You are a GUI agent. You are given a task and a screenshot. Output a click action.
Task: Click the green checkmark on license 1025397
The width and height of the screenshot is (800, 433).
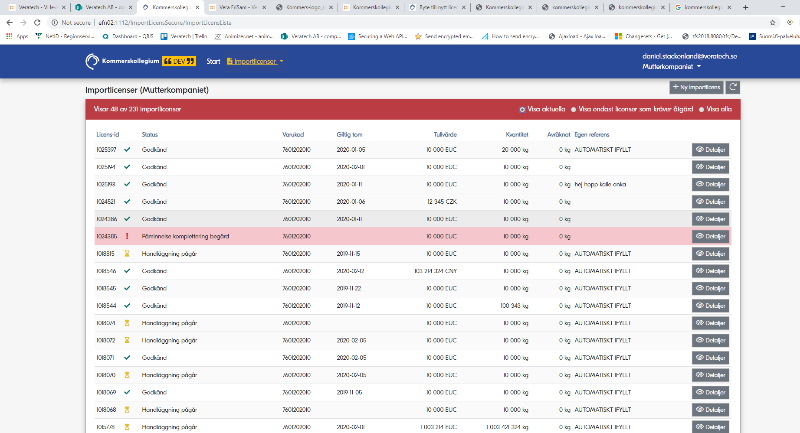(128, 150)
